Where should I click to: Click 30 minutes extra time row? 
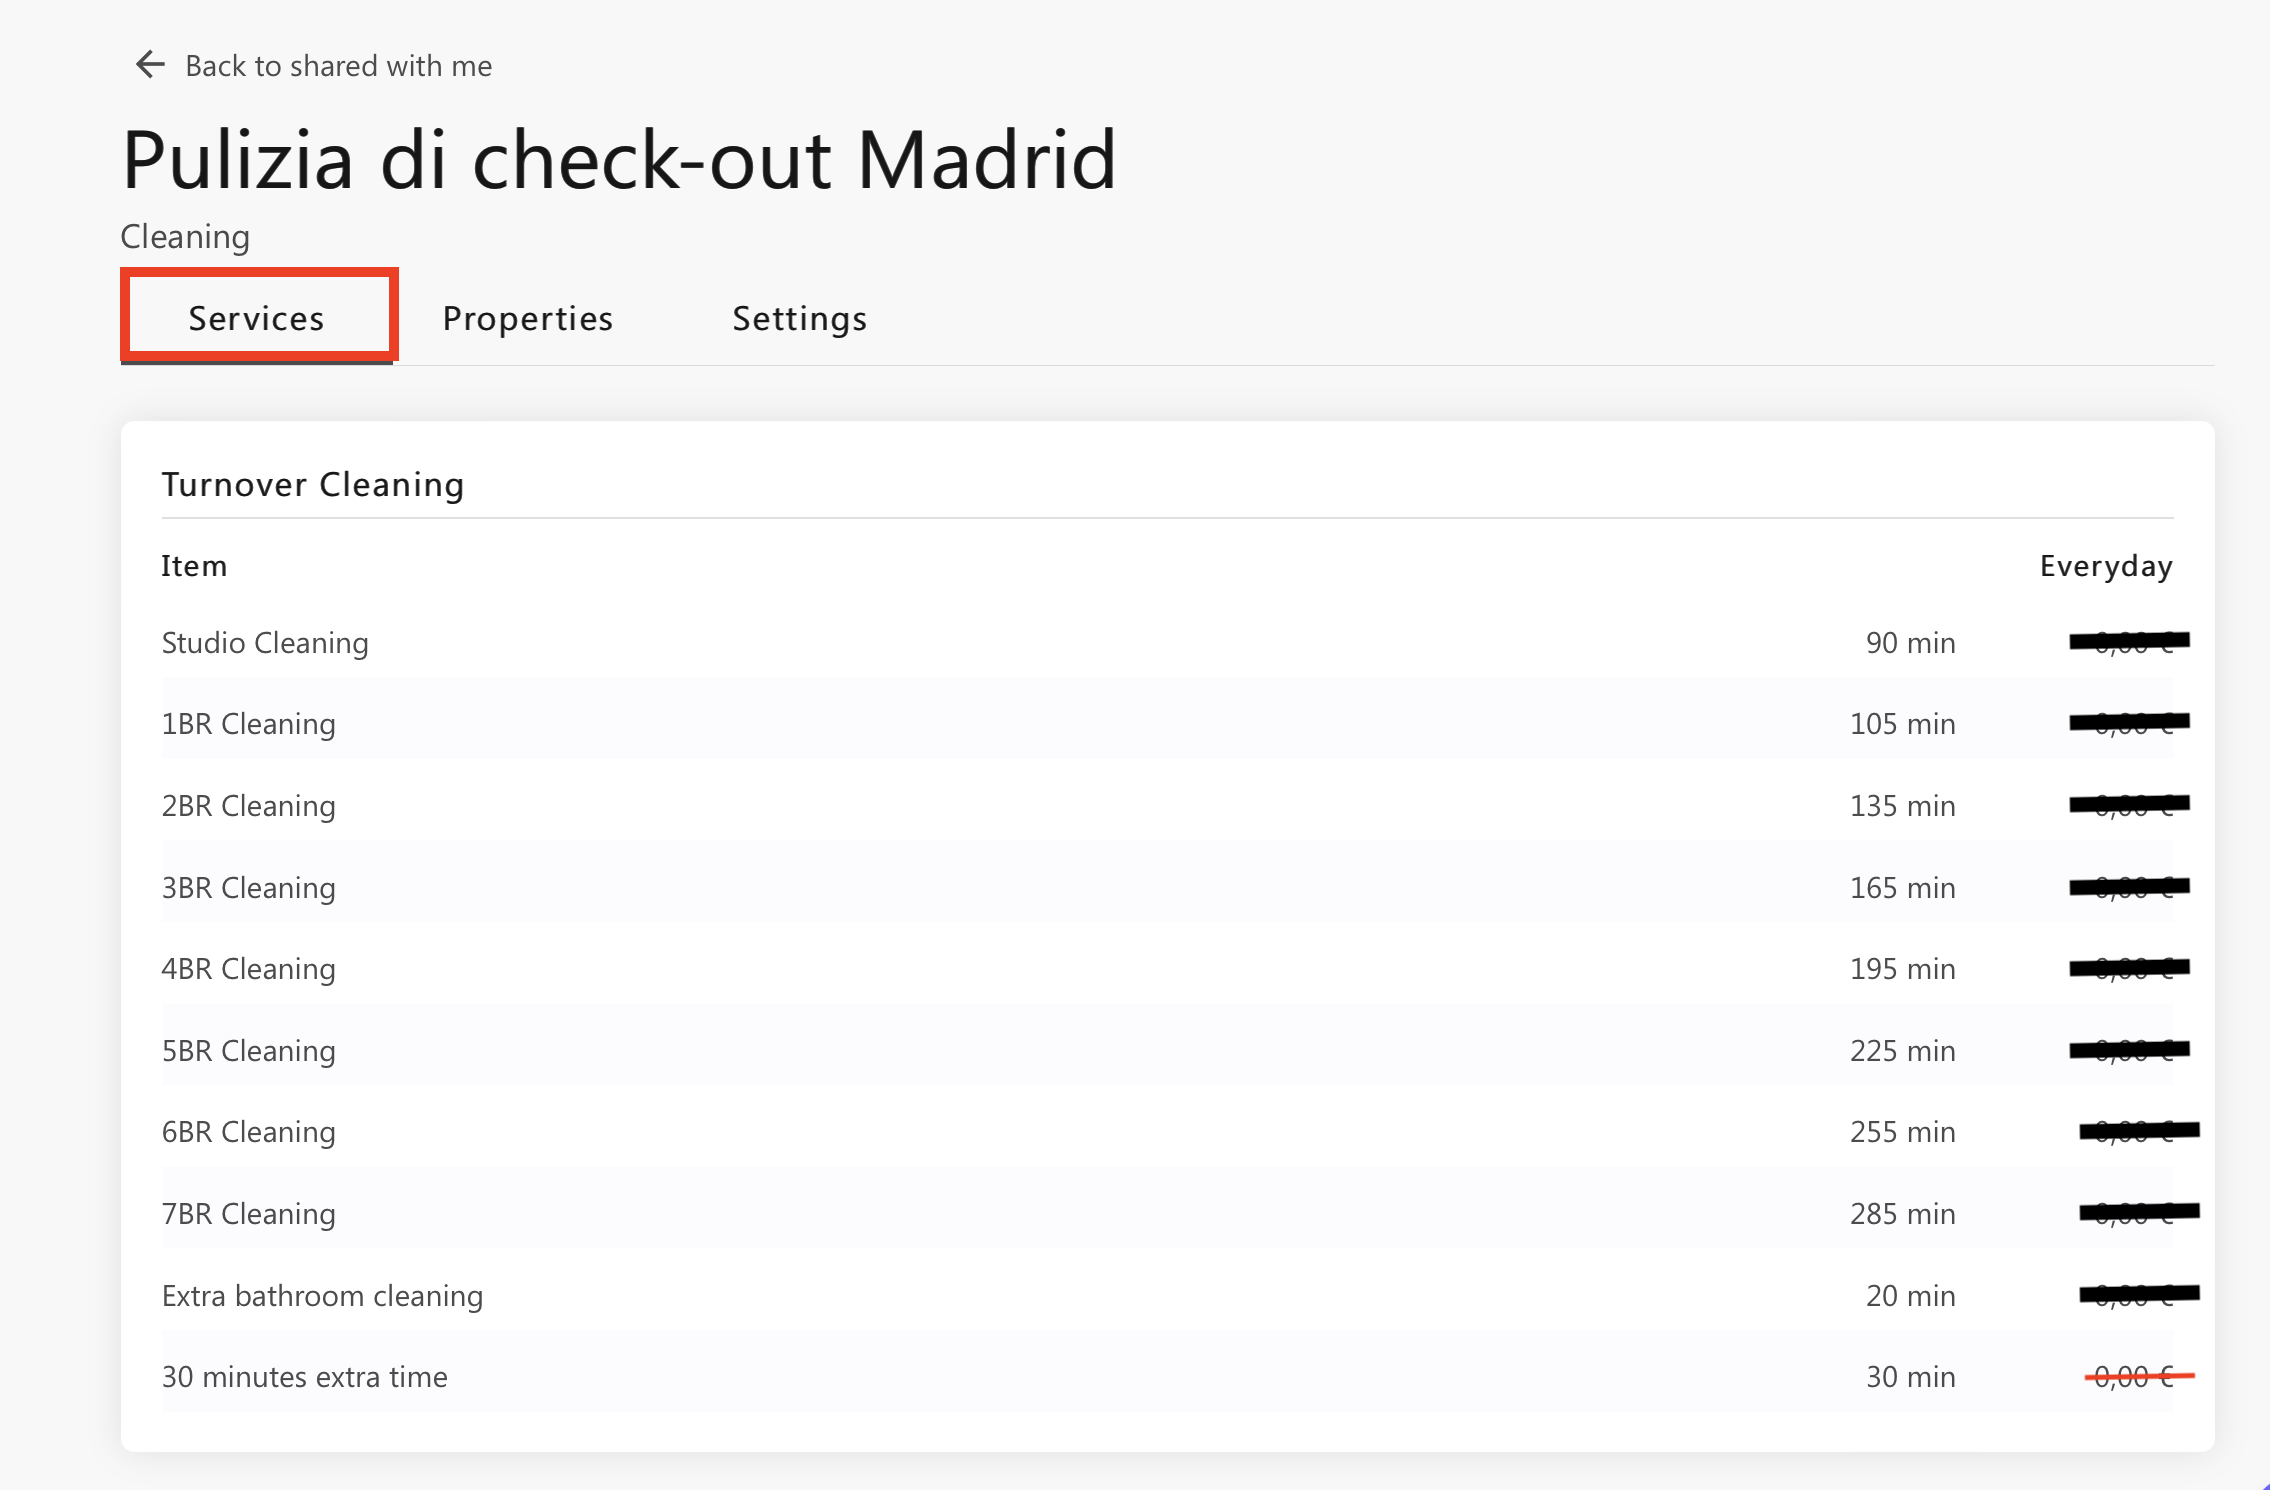1168,1377
